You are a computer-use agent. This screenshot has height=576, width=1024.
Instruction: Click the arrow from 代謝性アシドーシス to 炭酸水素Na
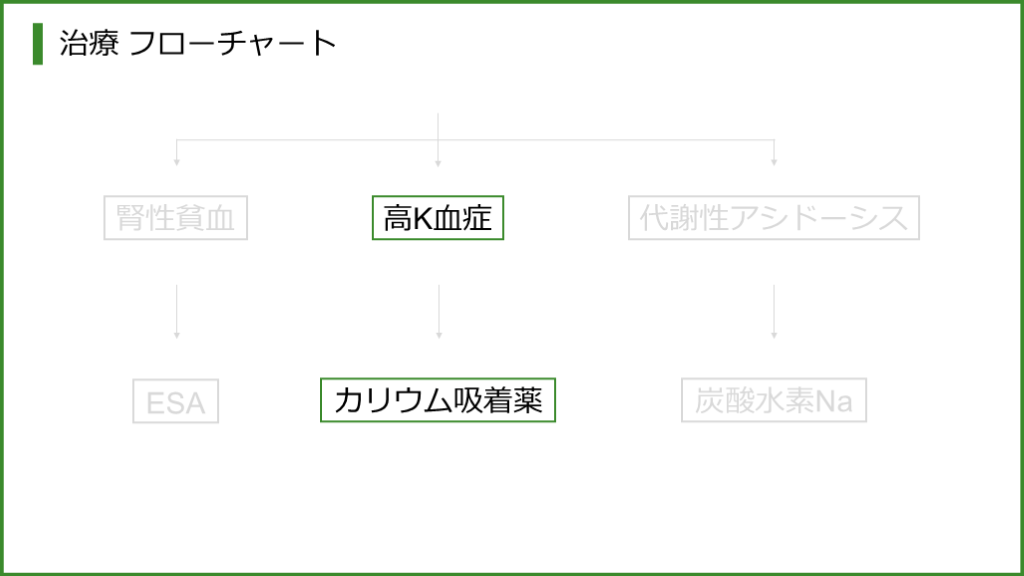(773, 310)
